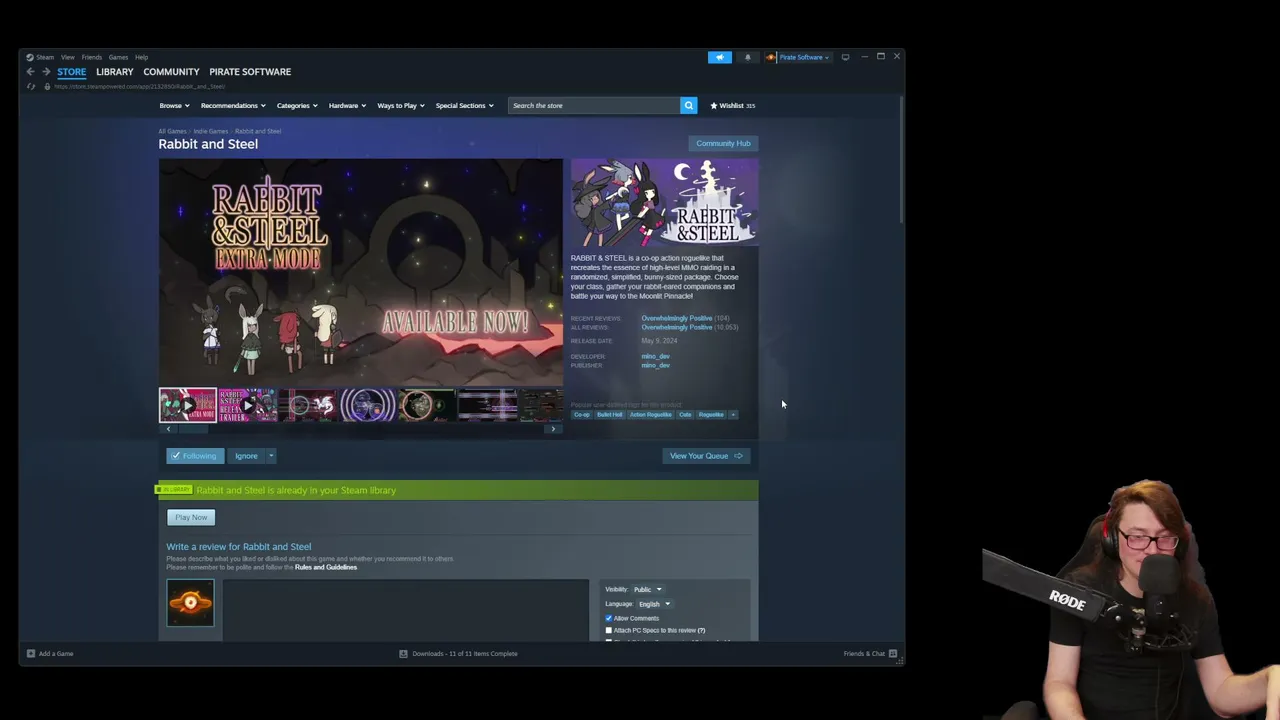1280x720 pixels.
Task: Open the Friends menu
Action: click(91, 57)
